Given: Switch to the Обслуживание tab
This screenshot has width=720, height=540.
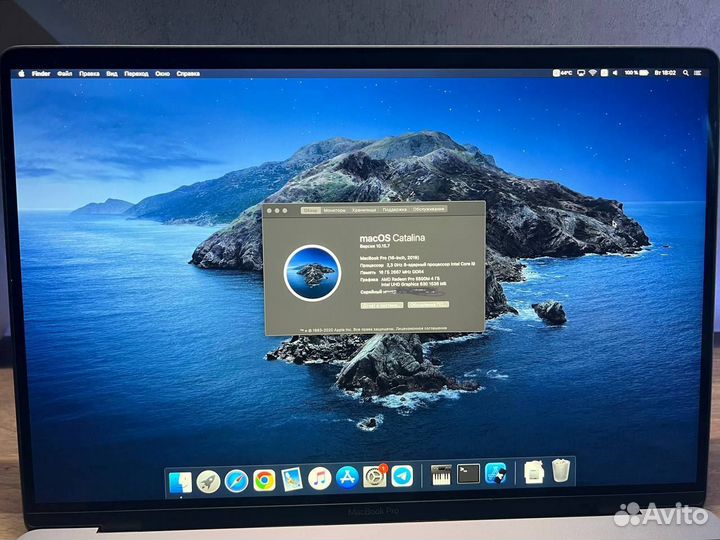Looking at the screenshot, I should pyautogui.click(x=429, y=209).
